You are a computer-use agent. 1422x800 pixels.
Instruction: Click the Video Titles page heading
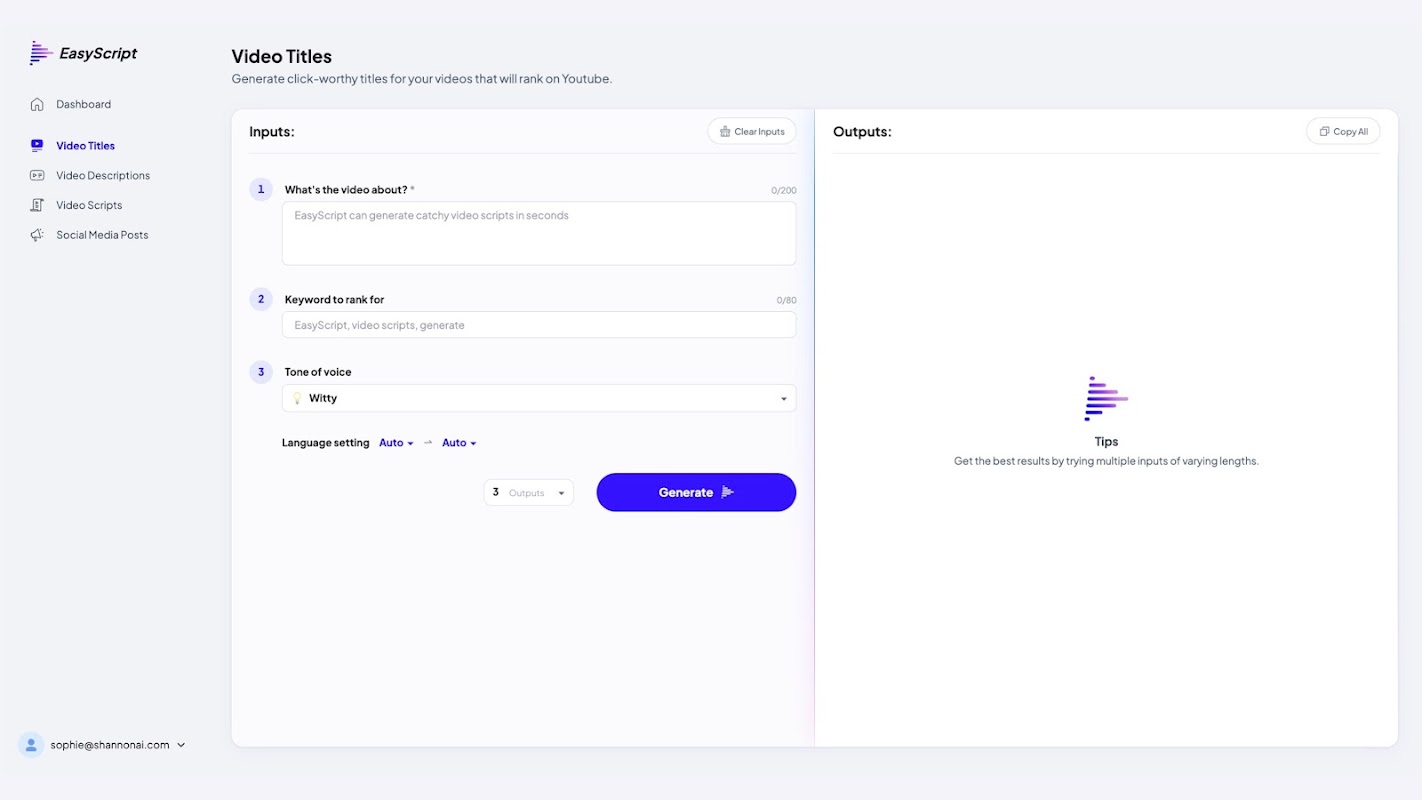282,56
